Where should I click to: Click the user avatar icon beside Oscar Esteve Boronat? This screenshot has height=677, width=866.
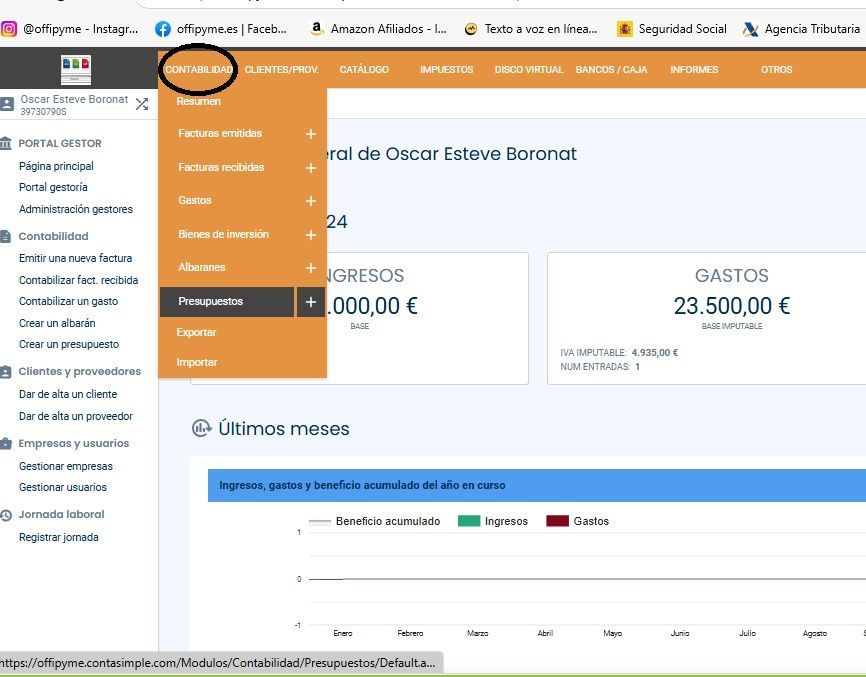click(7, 104)
